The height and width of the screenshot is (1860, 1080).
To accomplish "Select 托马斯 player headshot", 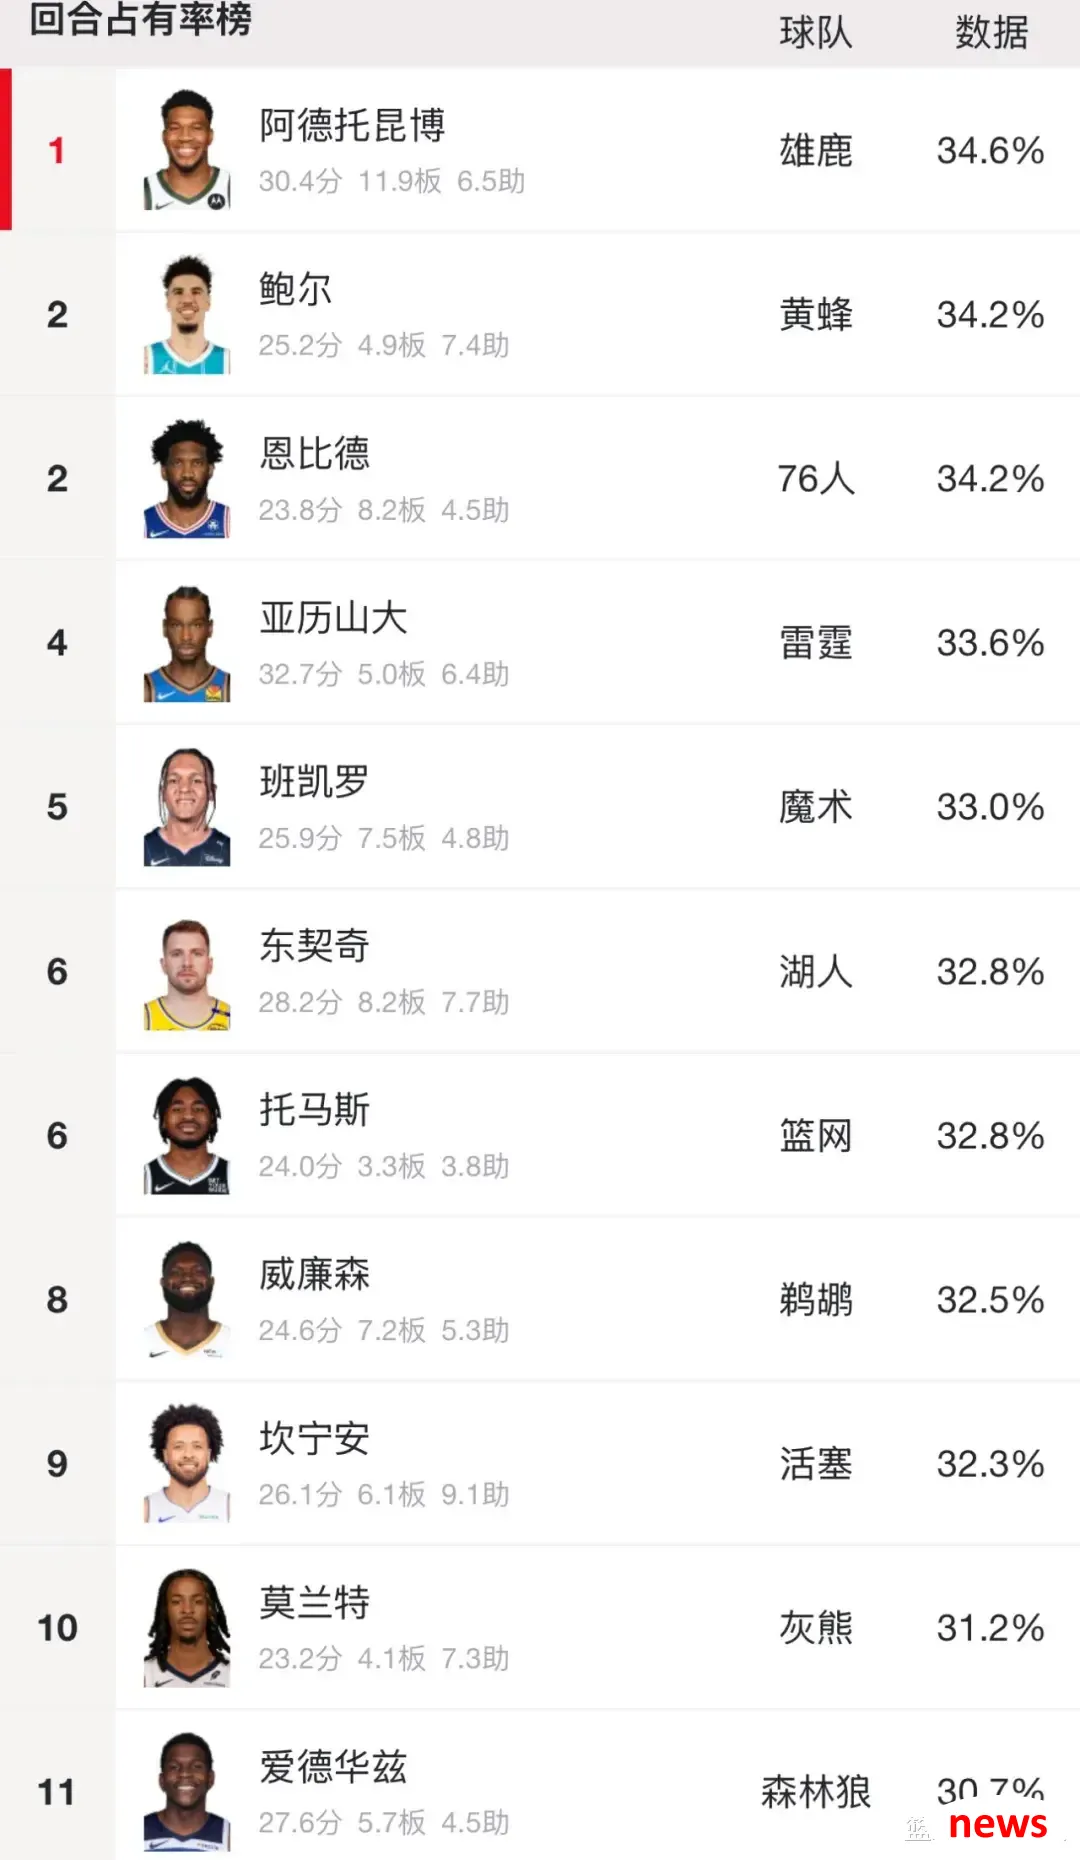I will (187, 1135).
